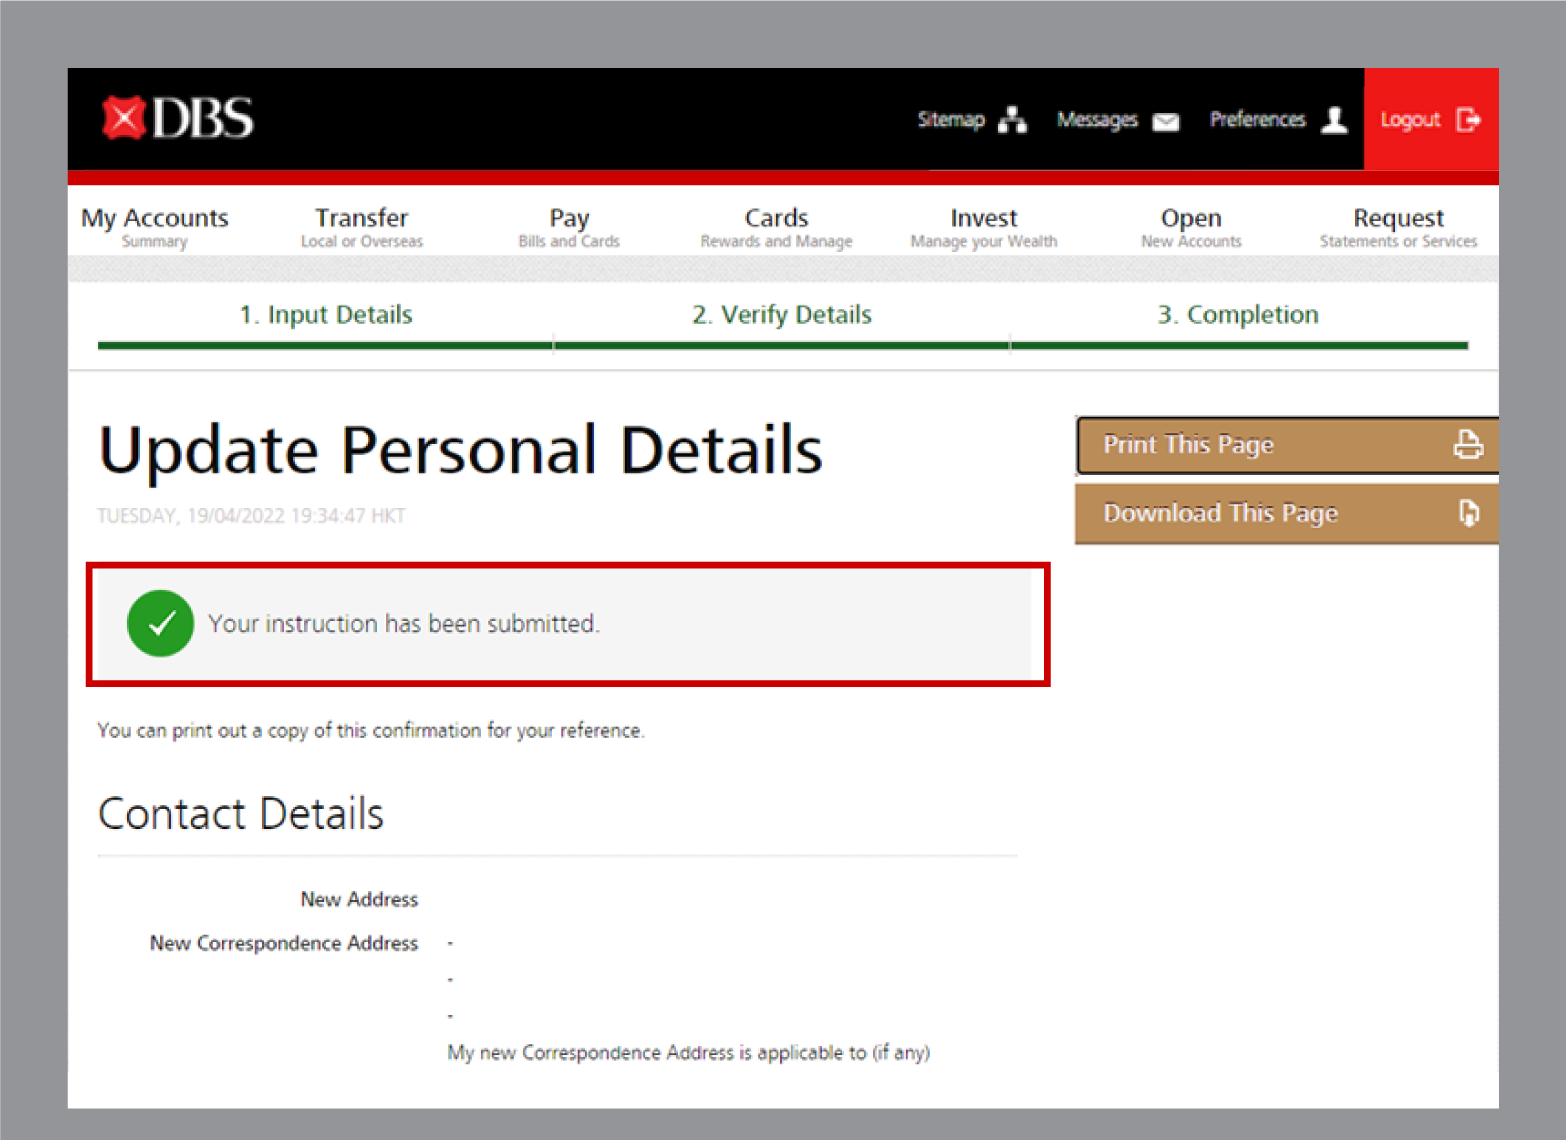Click the printer icon
The image size is (1566, 1140).
[x=1467, y=444]
